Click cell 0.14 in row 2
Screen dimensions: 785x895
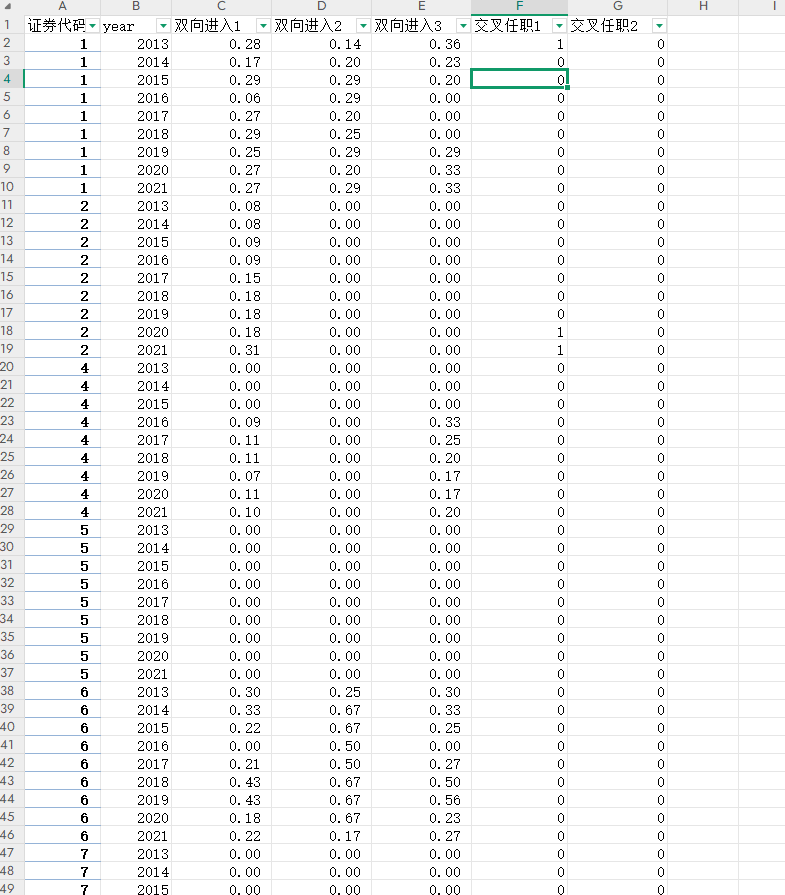(321, 44)
